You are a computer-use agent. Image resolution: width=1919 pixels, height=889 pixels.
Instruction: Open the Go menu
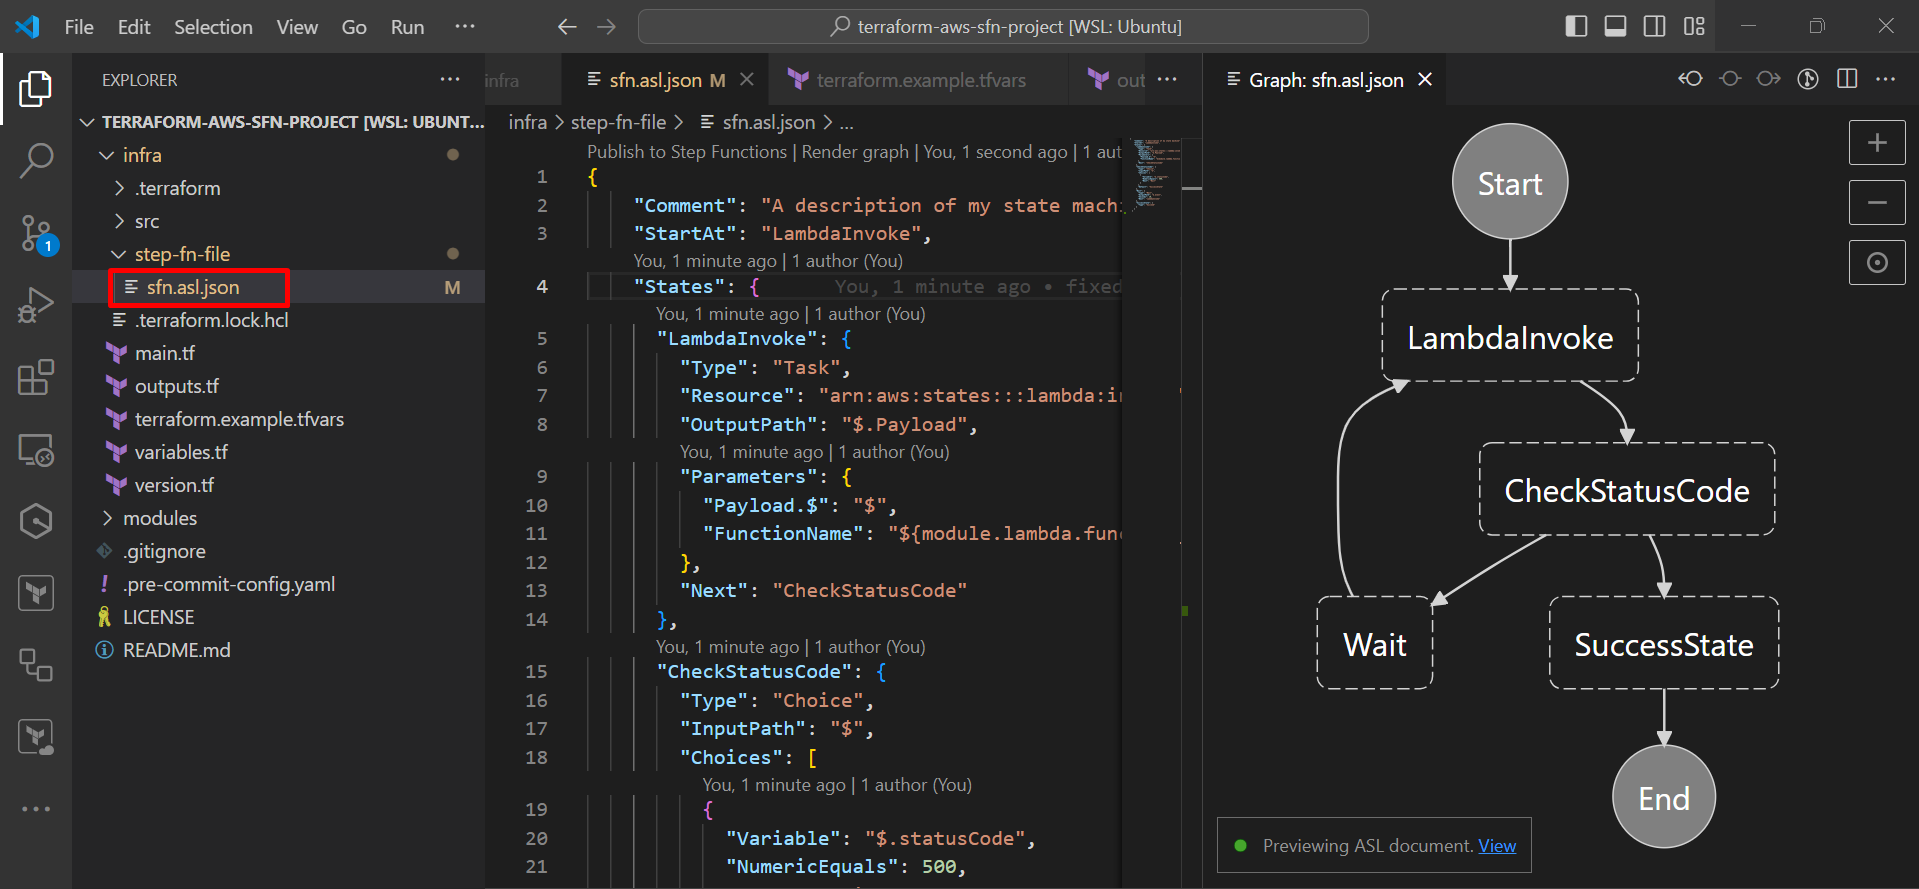click(354, 27)
